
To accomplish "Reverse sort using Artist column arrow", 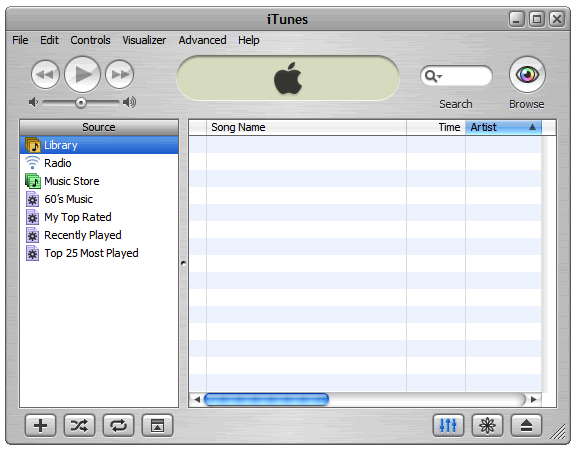I will [x=532, y=127].
